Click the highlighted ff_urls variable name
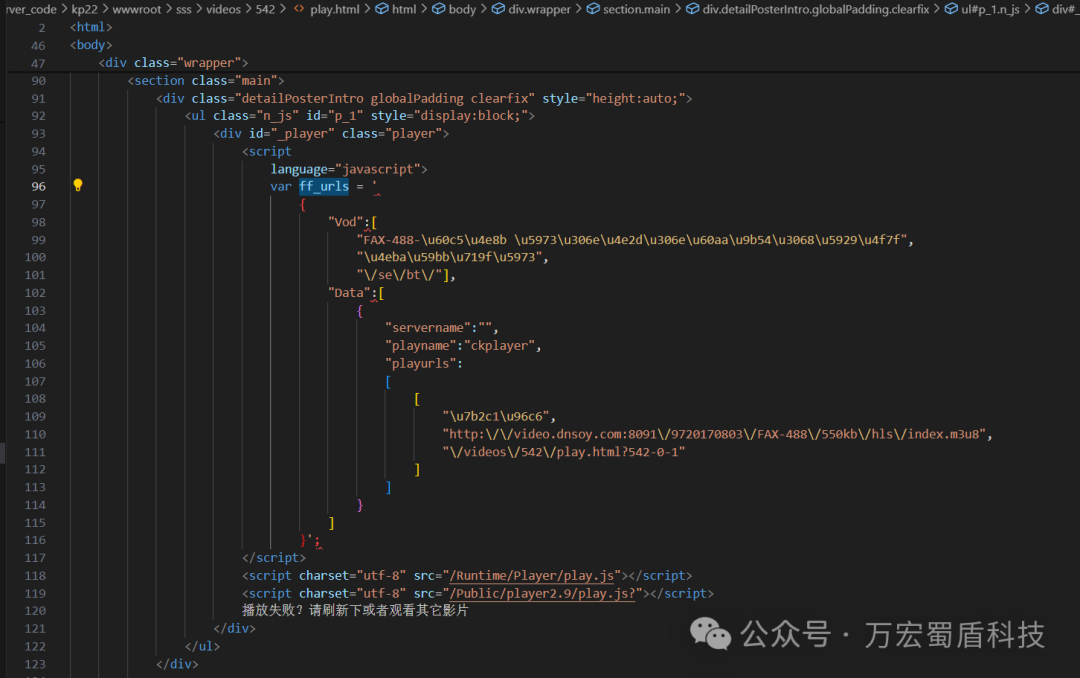Viewport: 1080px width, 678px height. pos(324,186)
